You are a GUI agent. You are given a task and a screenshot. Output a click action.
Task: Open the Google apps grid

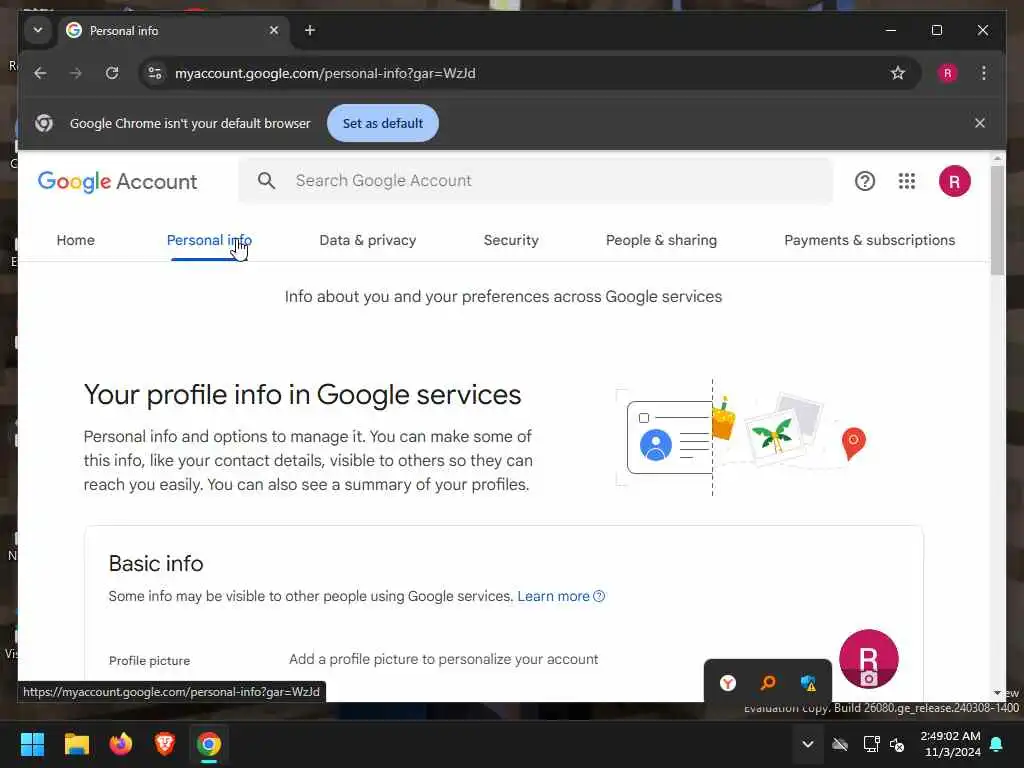906,181
